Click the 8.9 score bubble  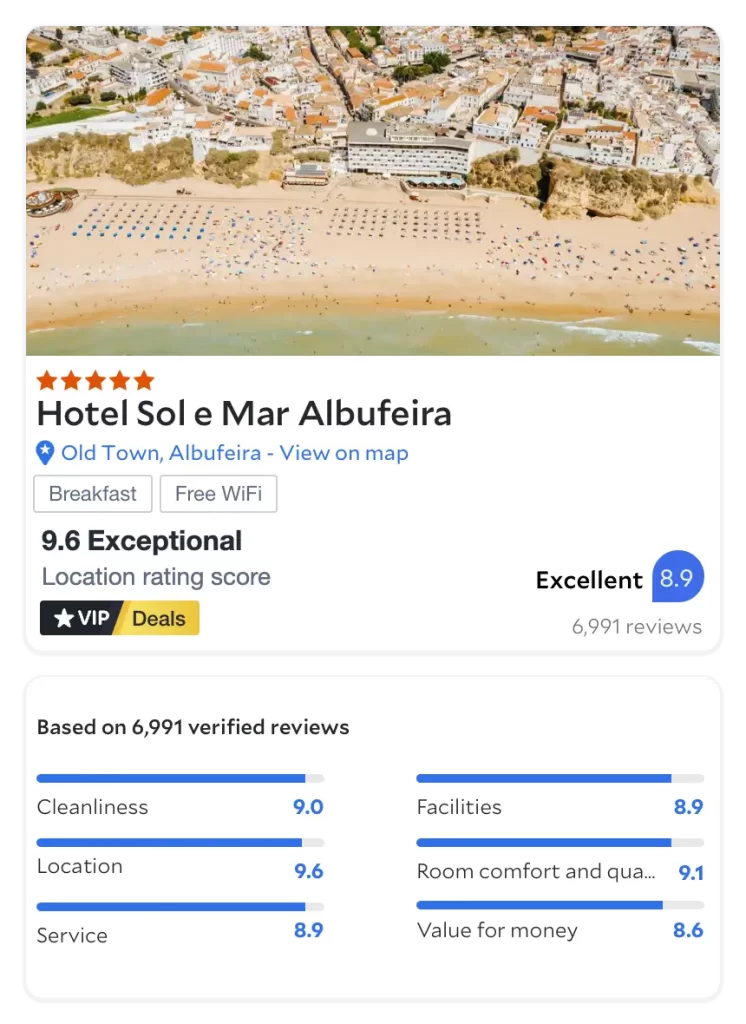tap(678, 578)
